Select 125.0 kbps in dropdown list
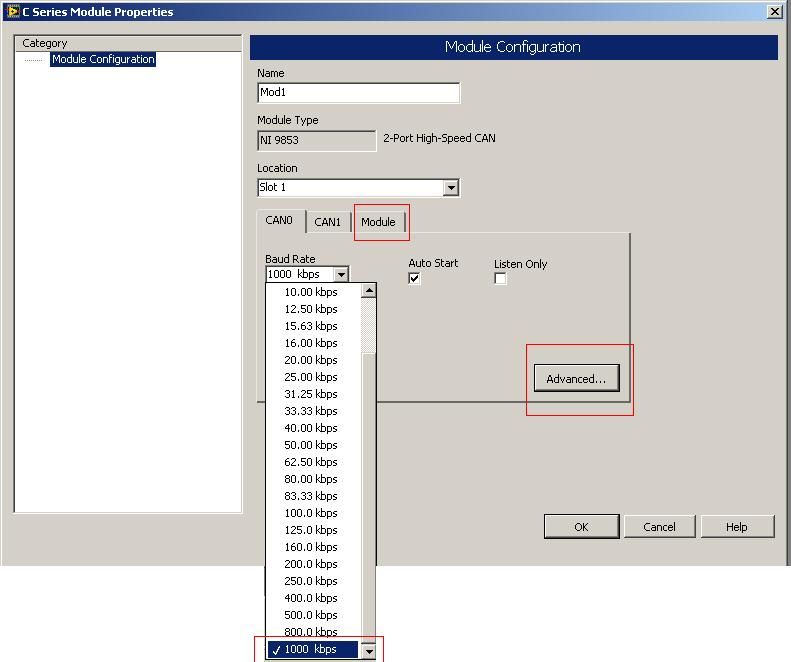The width and height of the screenshot is (791, 662). pyautogui.click(x=313, y=530)
